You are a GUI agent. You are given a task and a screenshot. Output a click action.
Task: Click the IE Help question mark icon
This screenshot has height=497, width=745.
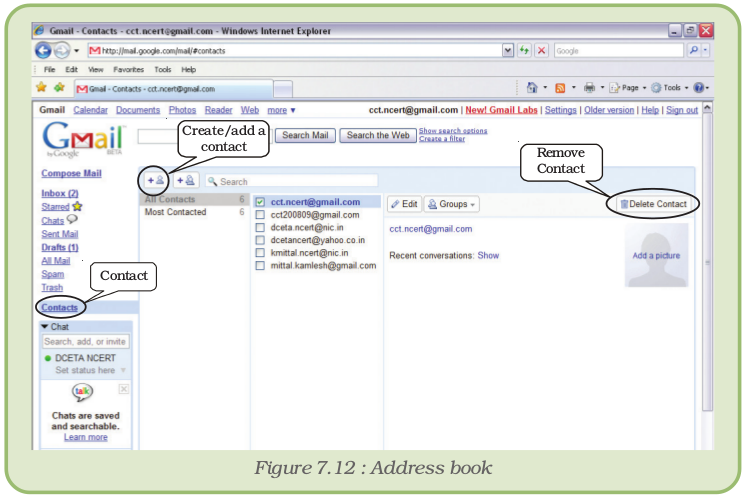[x=698, y=88]
